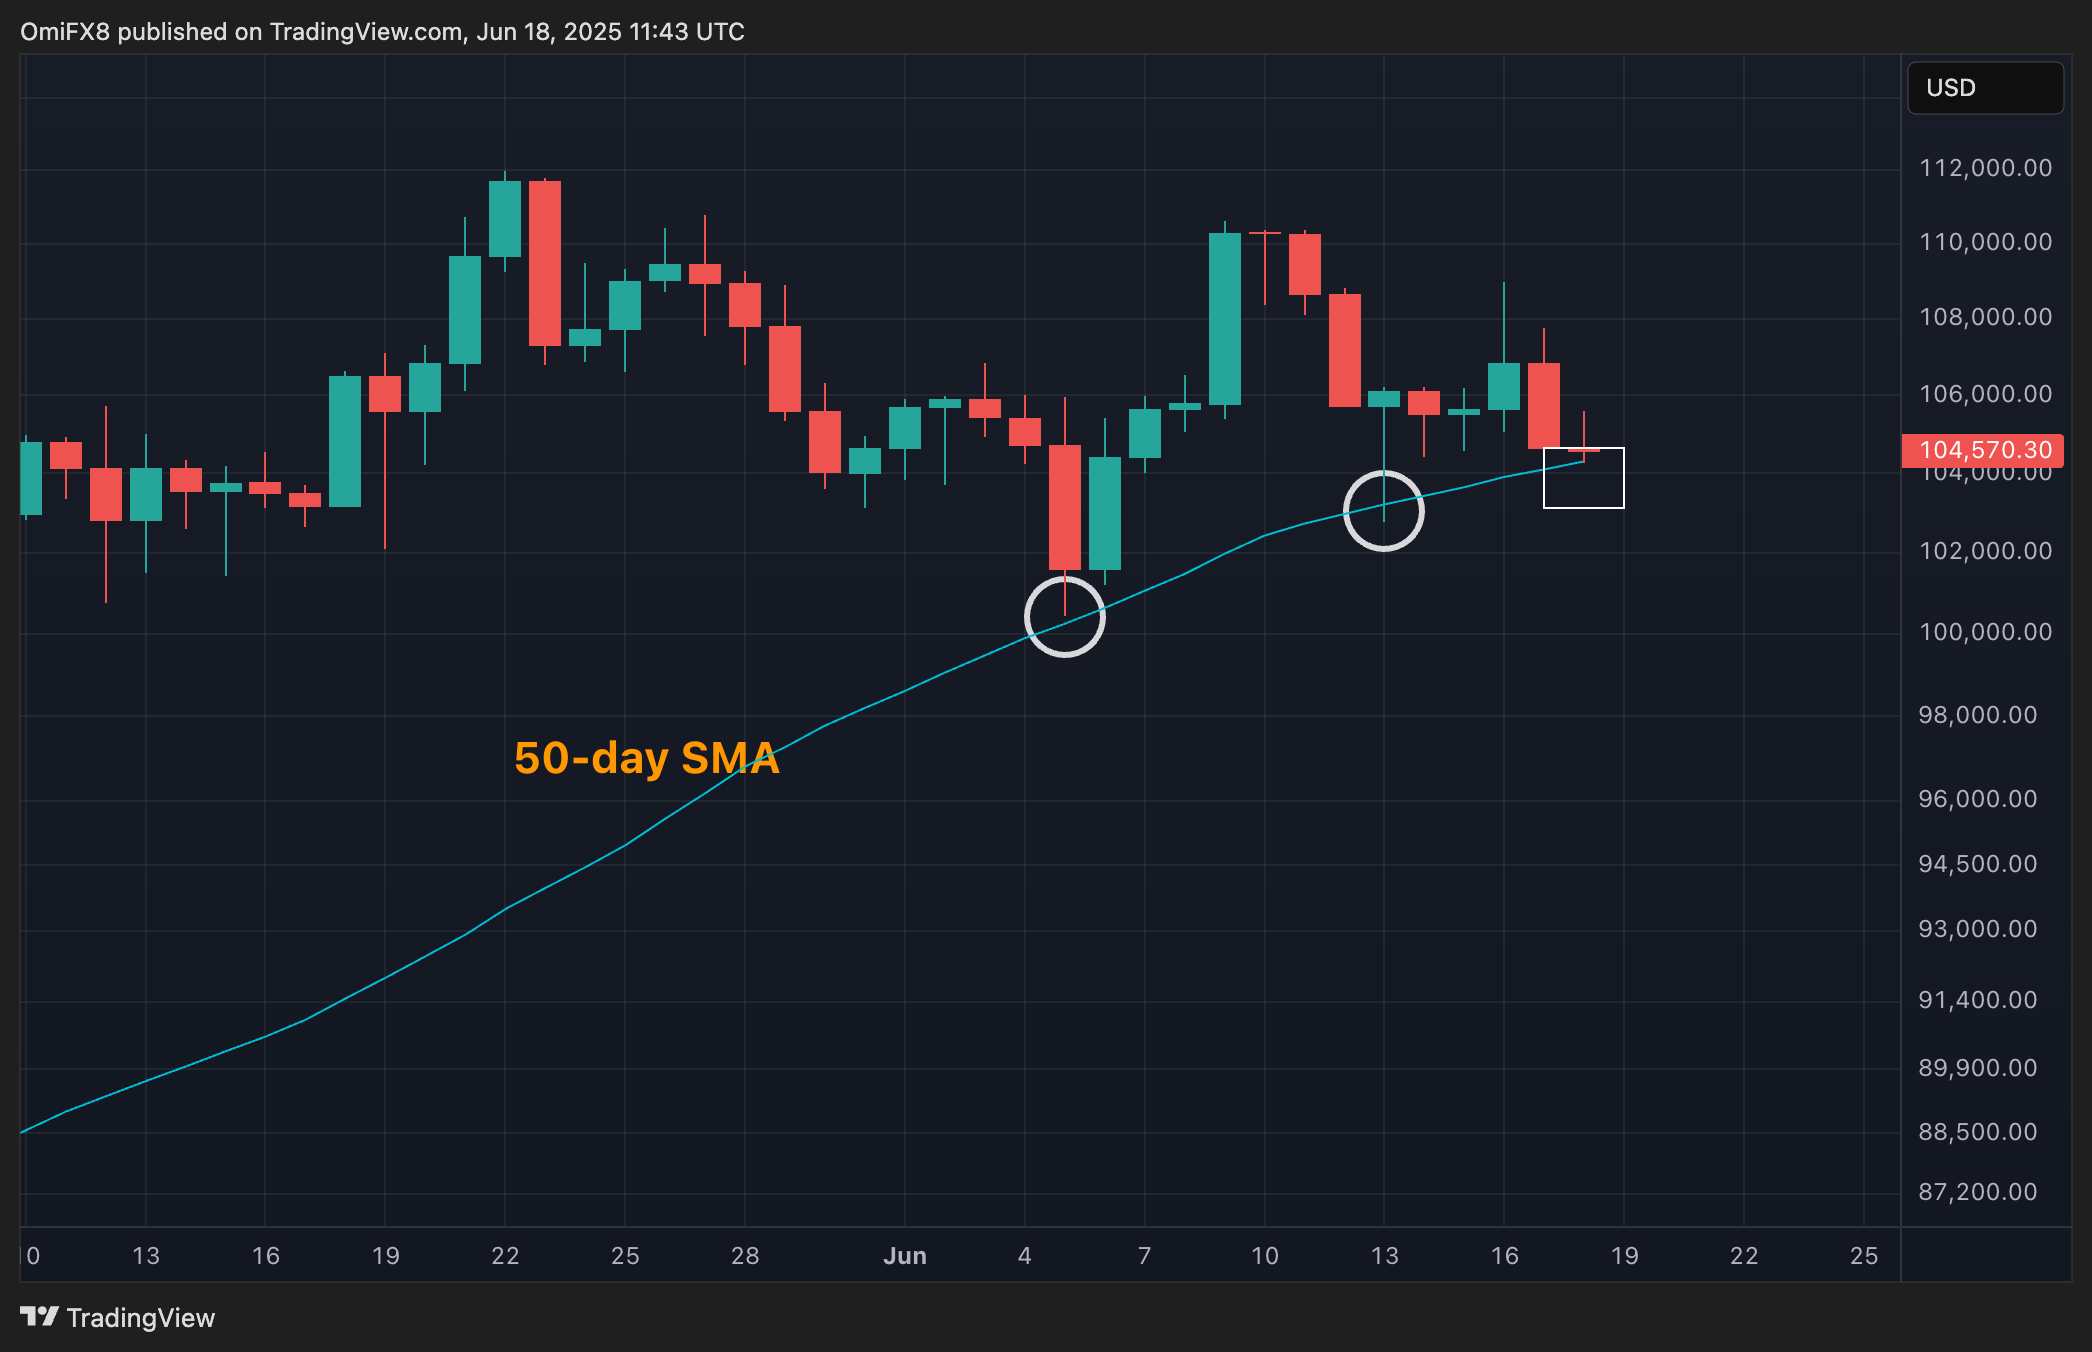
Task: Click the tall red candle falling from 112,000
Action: (x=545, y=263)
